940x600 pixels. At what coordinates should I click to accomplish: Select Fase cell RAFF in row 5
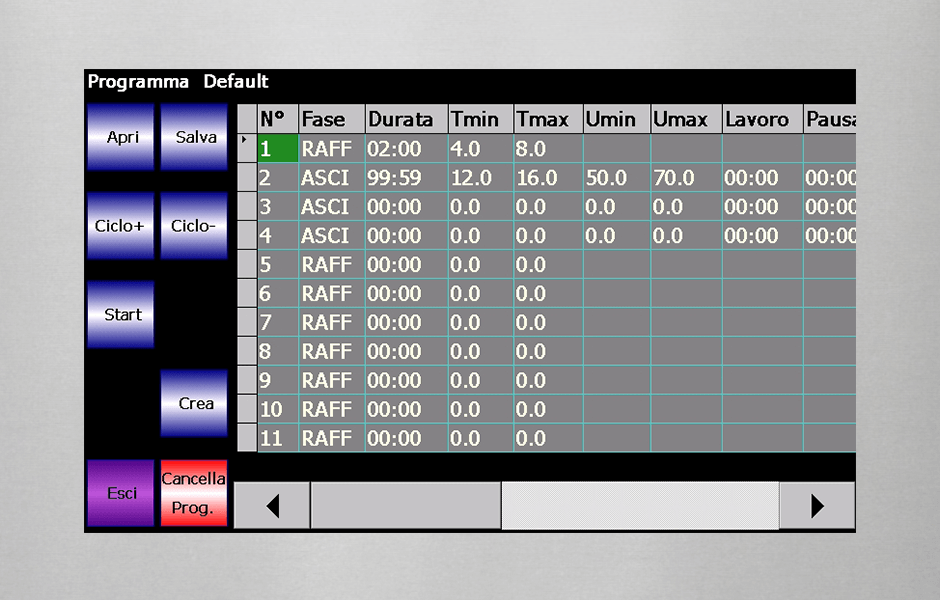(x=332, y=264)
